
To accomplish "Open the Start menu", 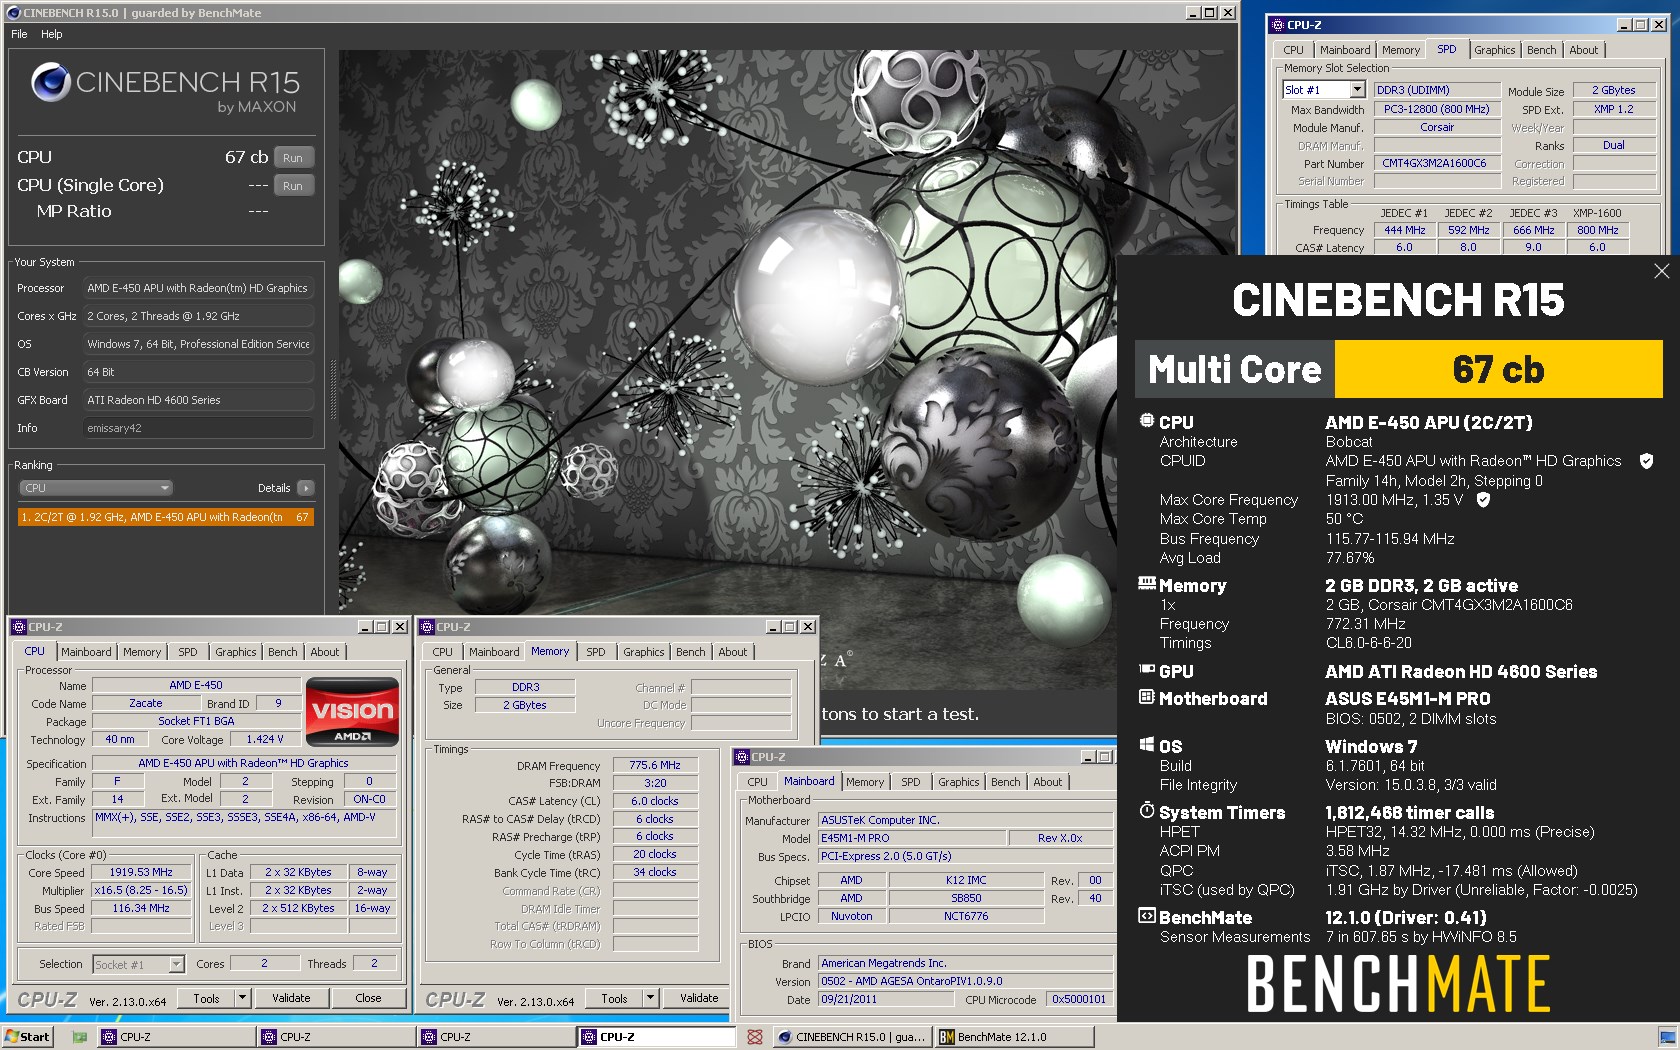I will tap(27, 1037).
